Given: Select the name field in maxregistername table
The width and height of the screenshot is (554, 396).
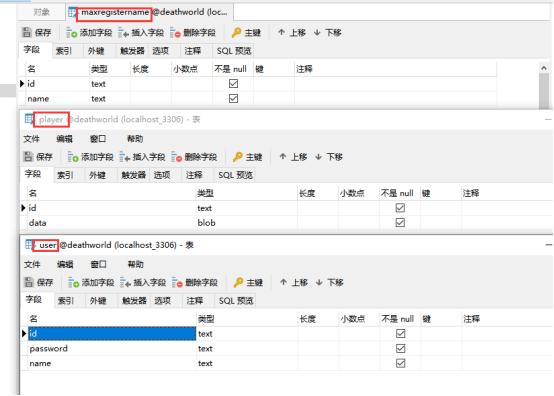Looking at the screenshot, I should 58,99.
